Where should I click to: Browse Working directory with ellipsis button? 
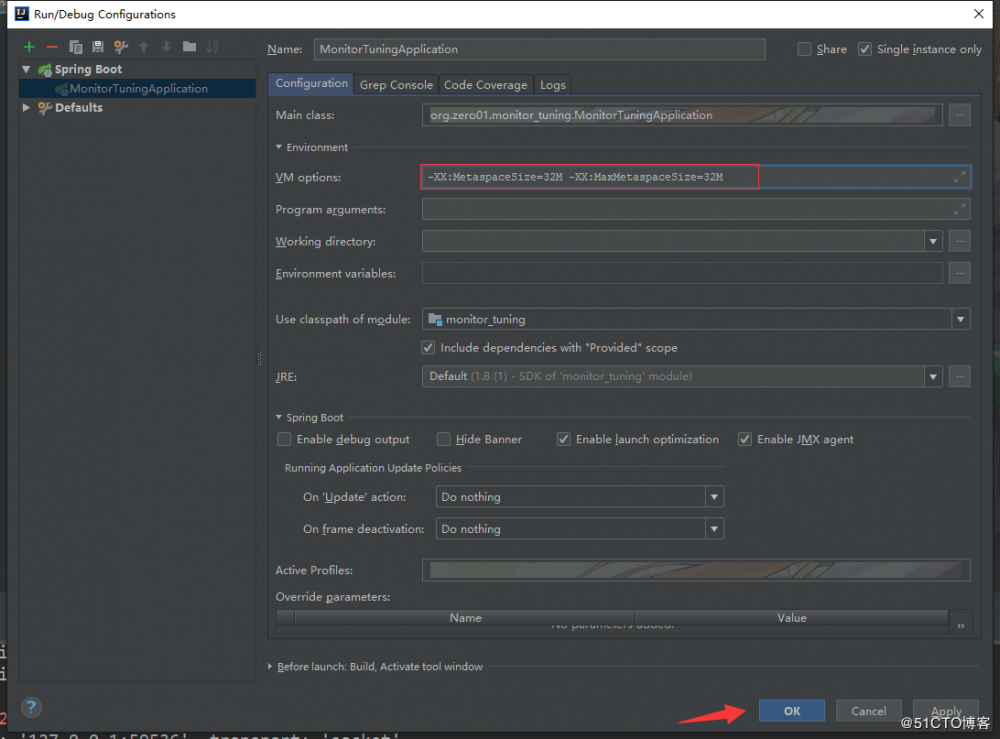click(x=959, y=241)
